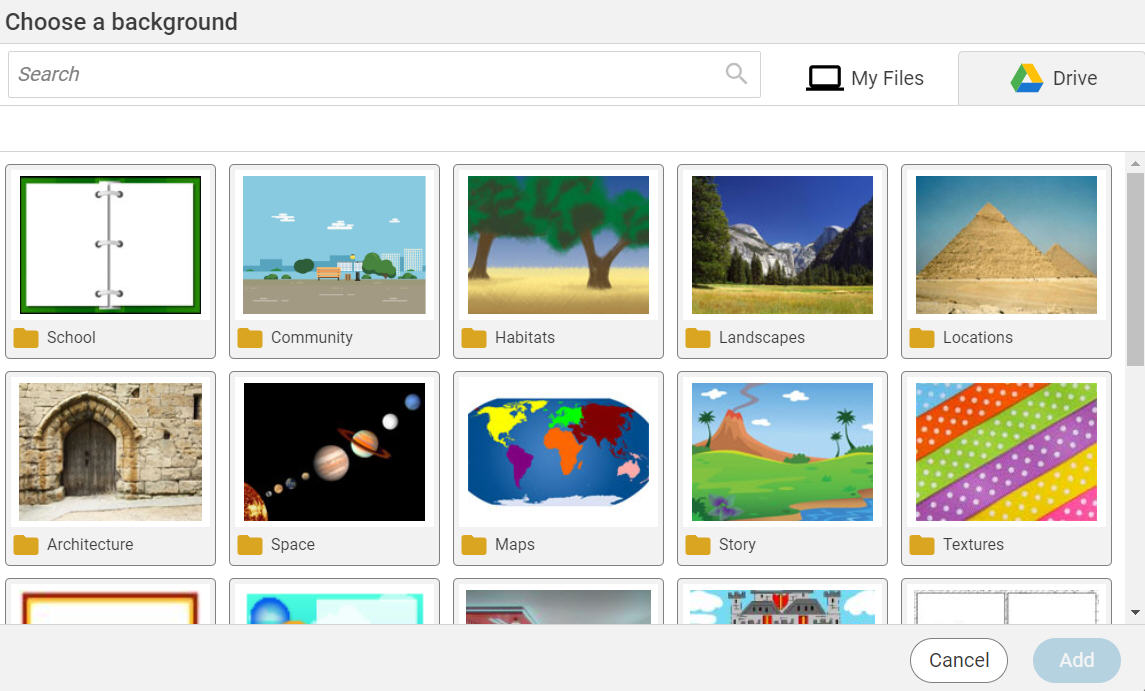The width and height of the screenshot is (1145, 691).
Task: Click the Google Drive triangle icon
Action: click(1027, 77)
